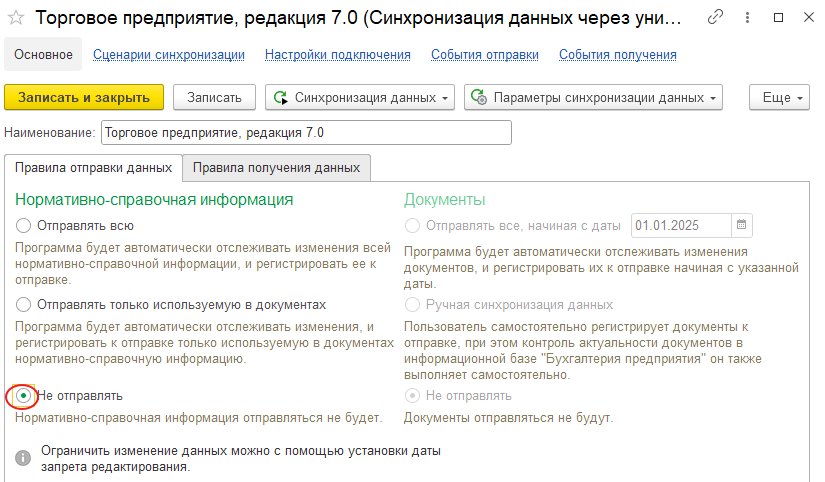Select 'Отправлять всю' radio button
The height and width of the screenshot is (482, 825).
pyautogui.click(x=23, y=226)
